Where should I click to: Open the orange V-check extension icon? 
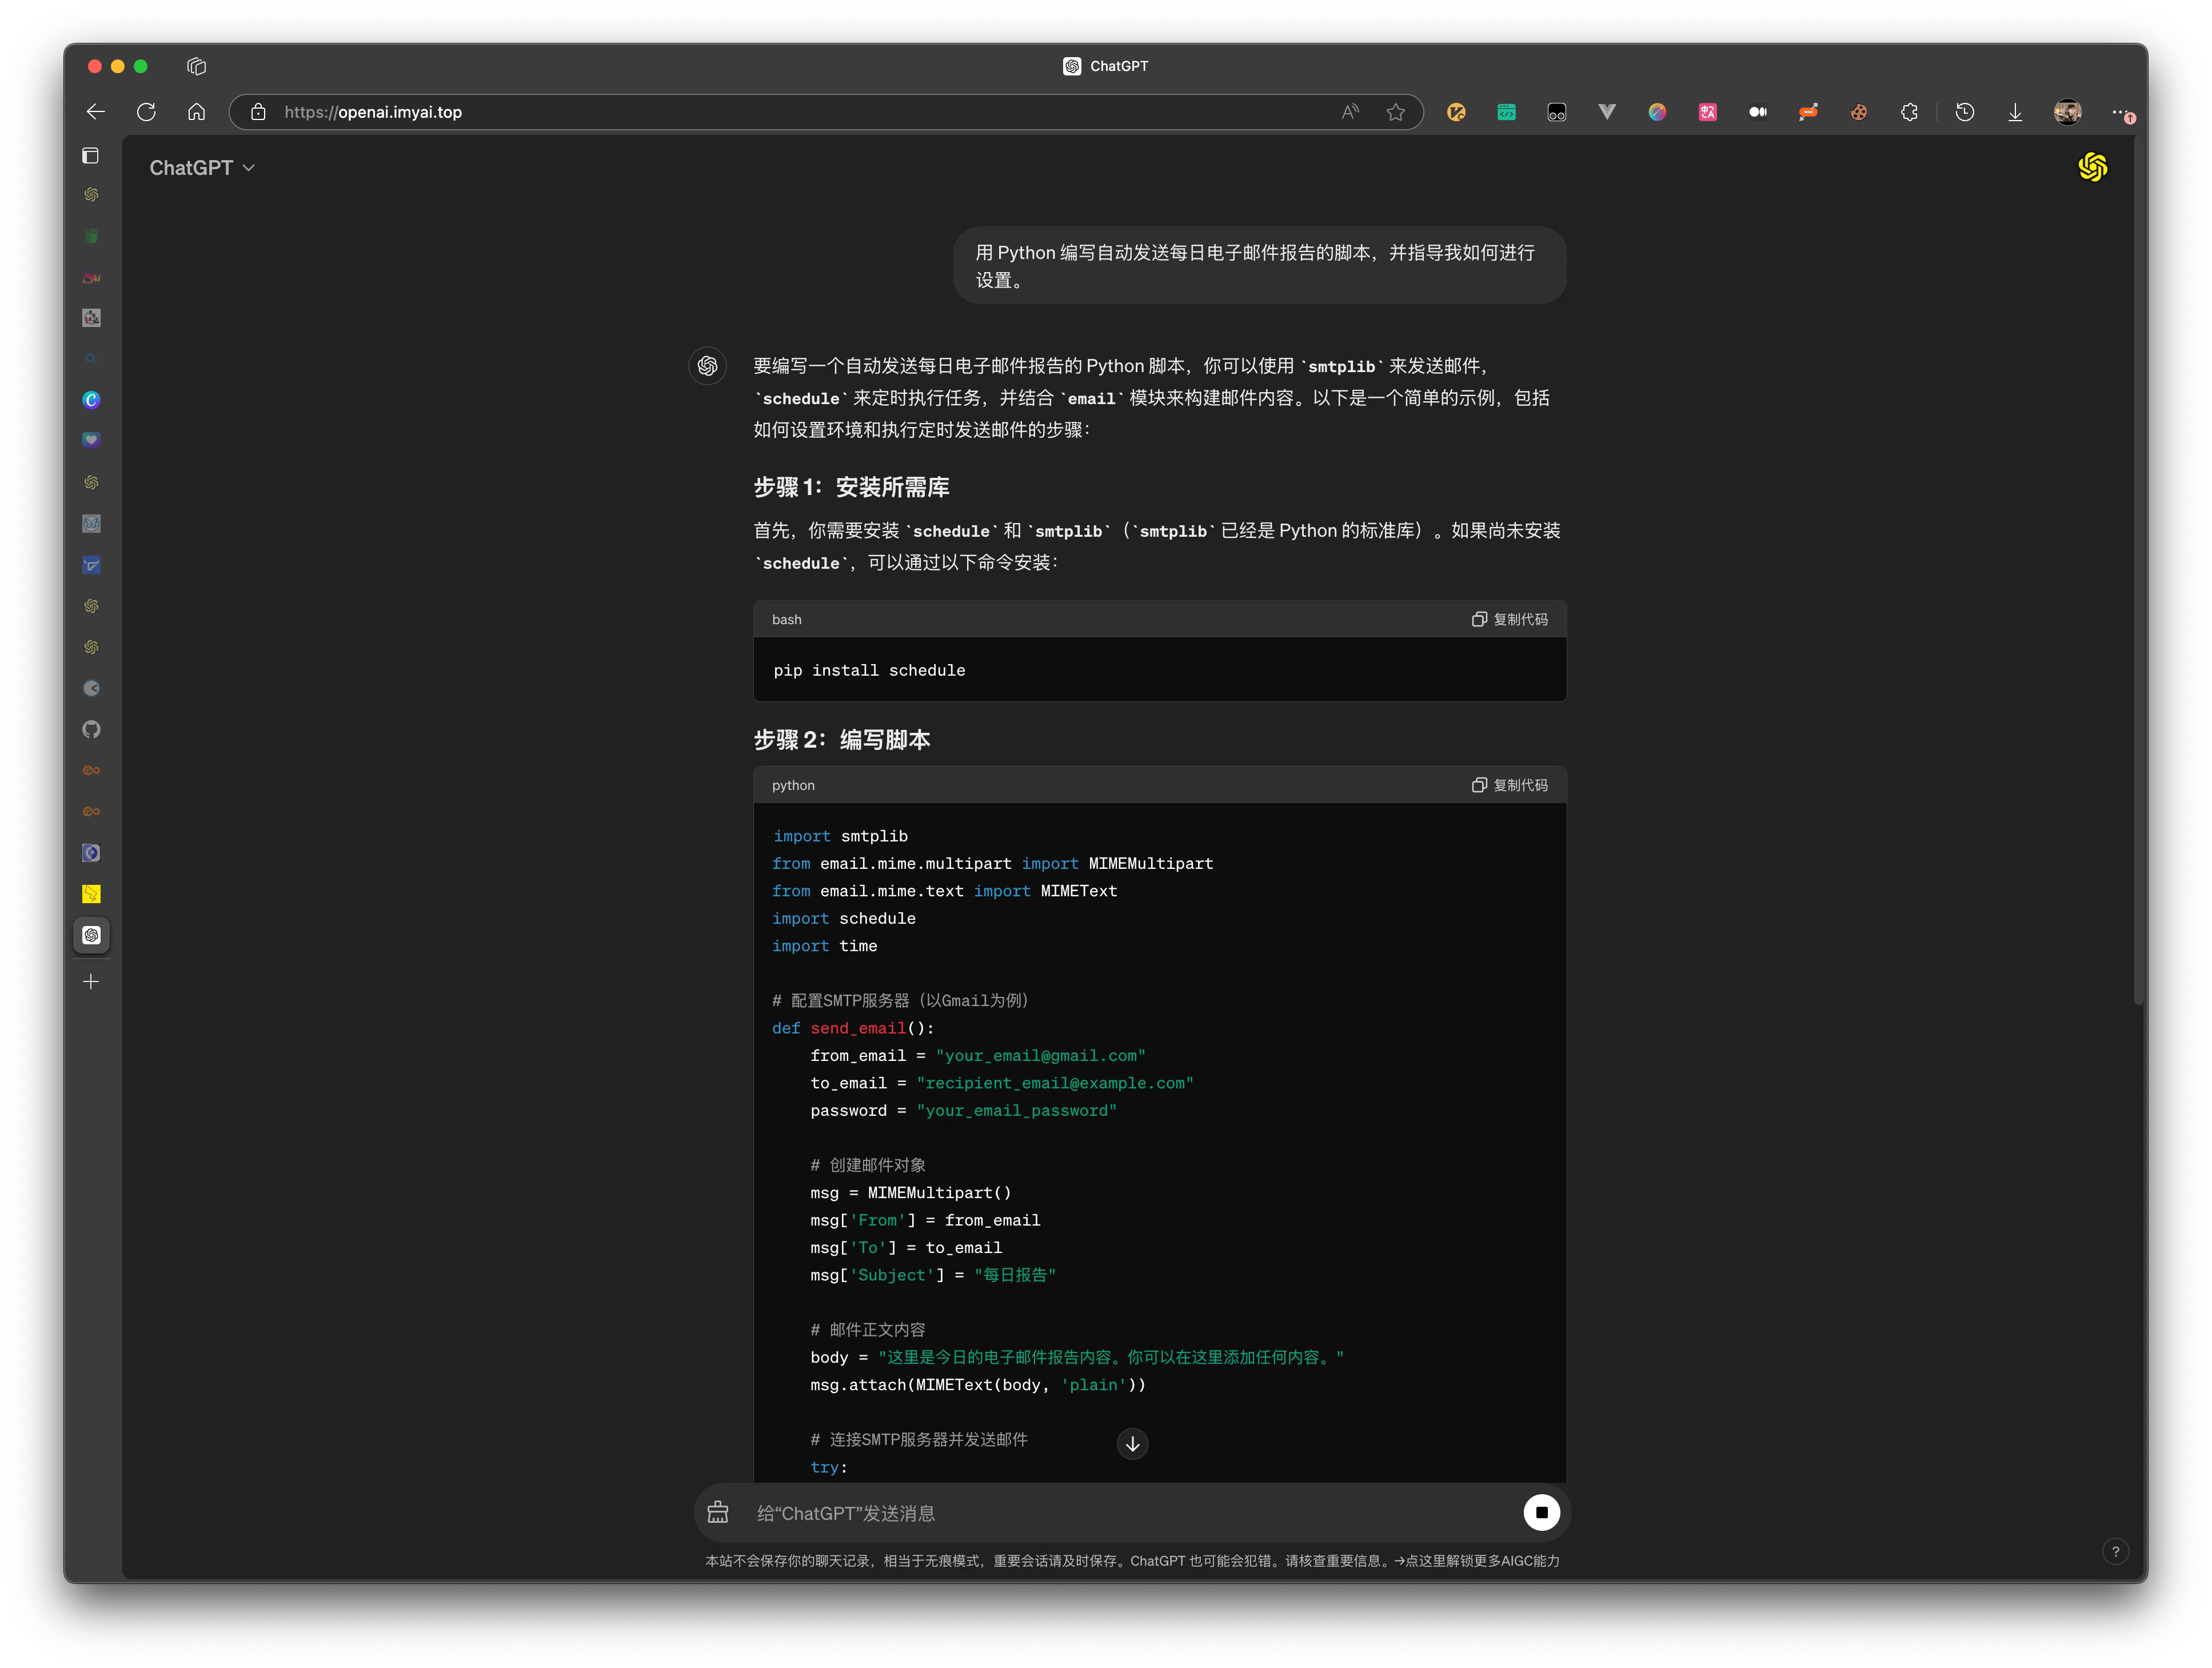pos(1456,112)
